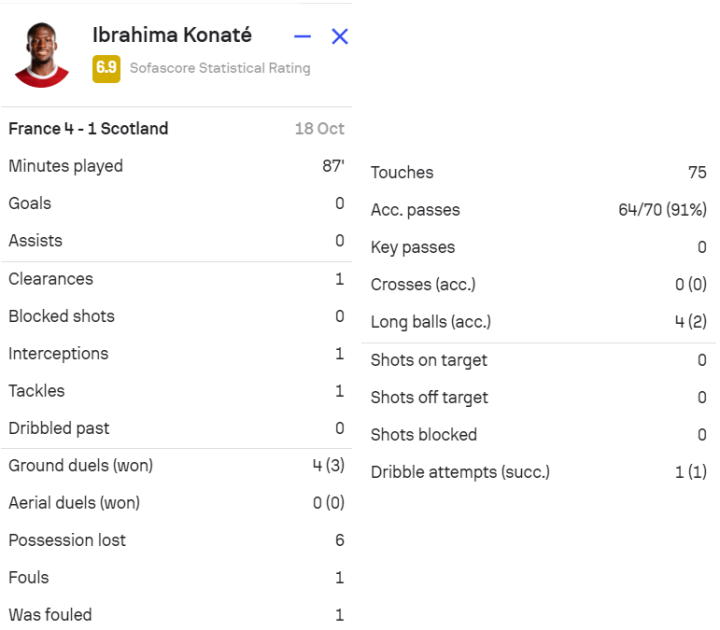Click the 6.9 rating badge
Screen dimensions: 720x630
pos(107,69)
